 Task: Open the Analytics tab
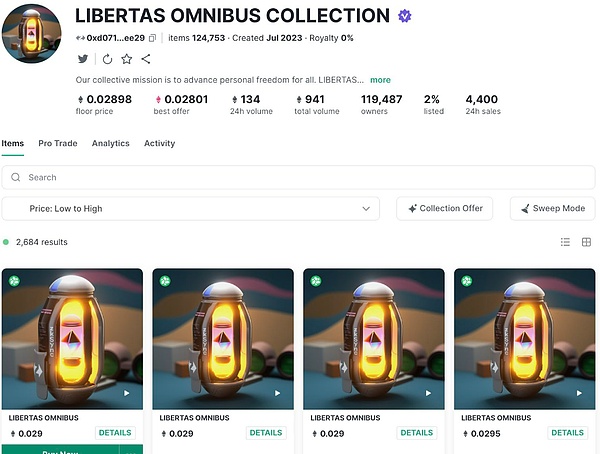click(x=111, y=144)
